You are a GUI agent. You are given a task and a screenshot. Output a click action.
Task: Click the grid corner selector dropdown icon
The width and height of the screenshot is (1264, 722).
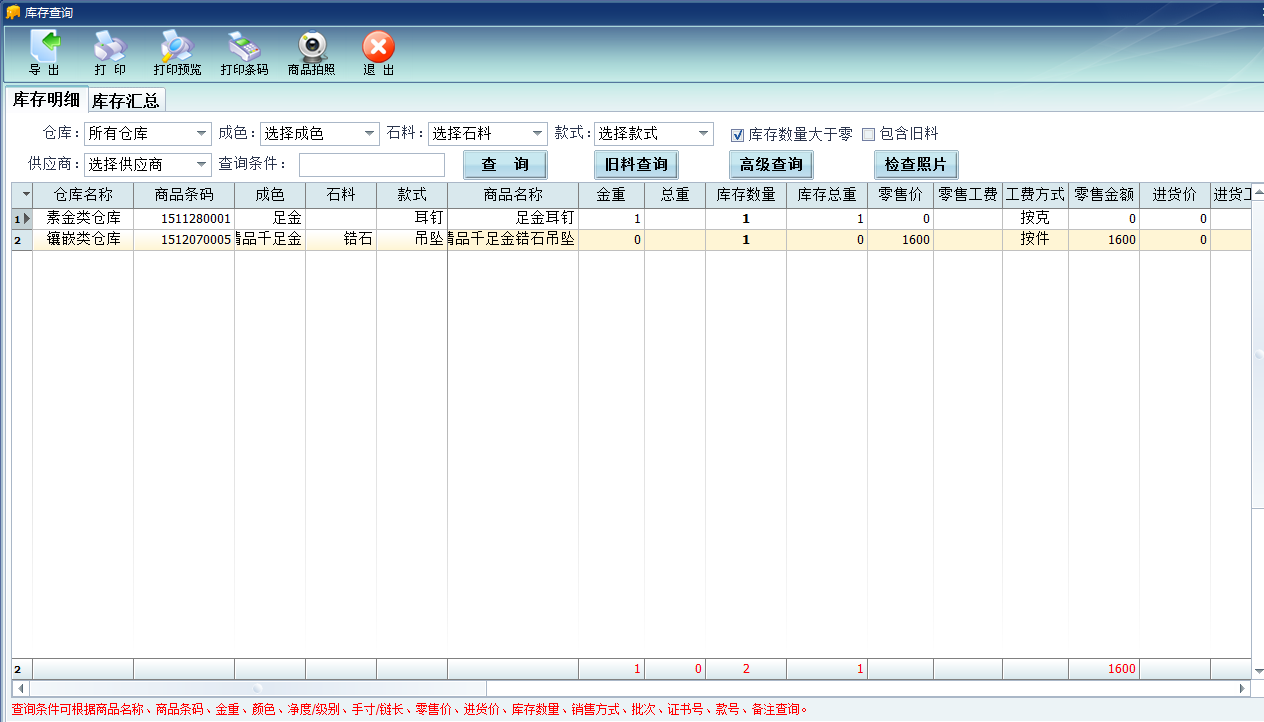[x=25, y=195]
